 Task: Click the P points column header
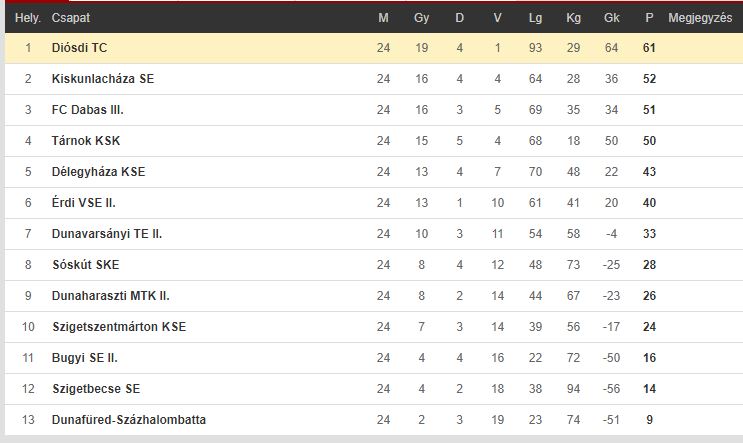click(649, 18)
